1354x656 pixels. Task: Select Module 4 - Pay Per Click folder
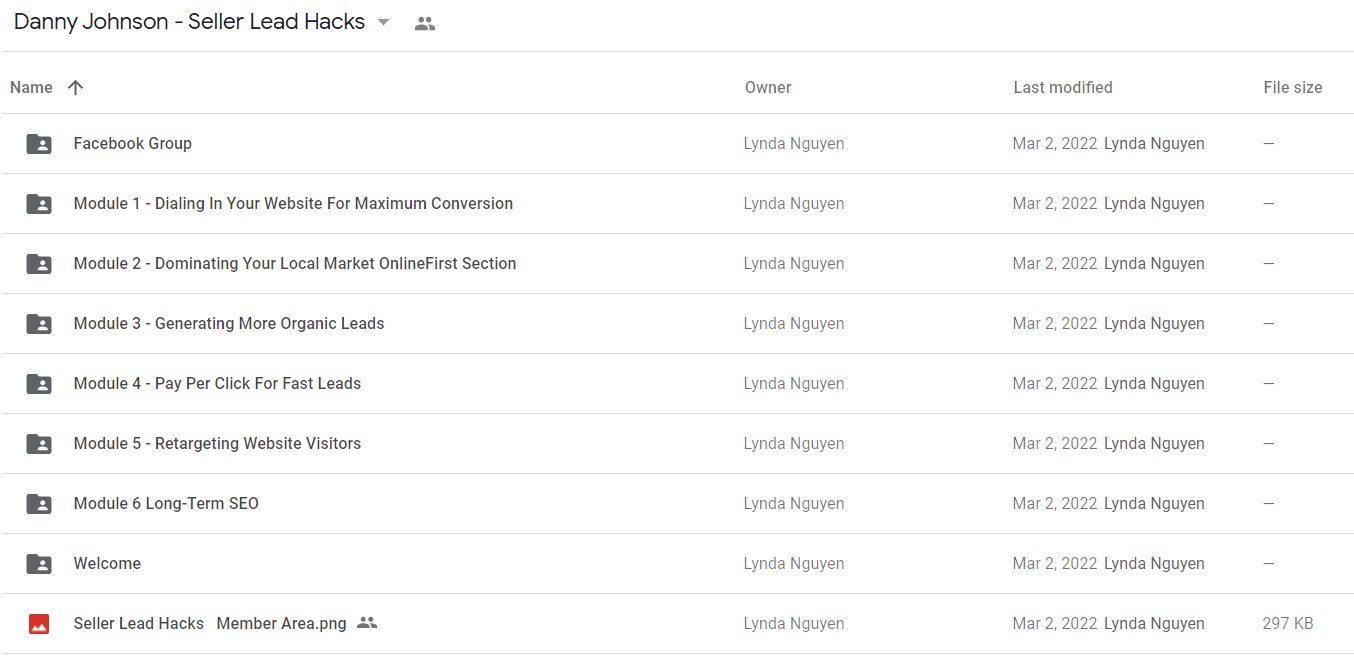pyautogui.click(x=217, y=383)
